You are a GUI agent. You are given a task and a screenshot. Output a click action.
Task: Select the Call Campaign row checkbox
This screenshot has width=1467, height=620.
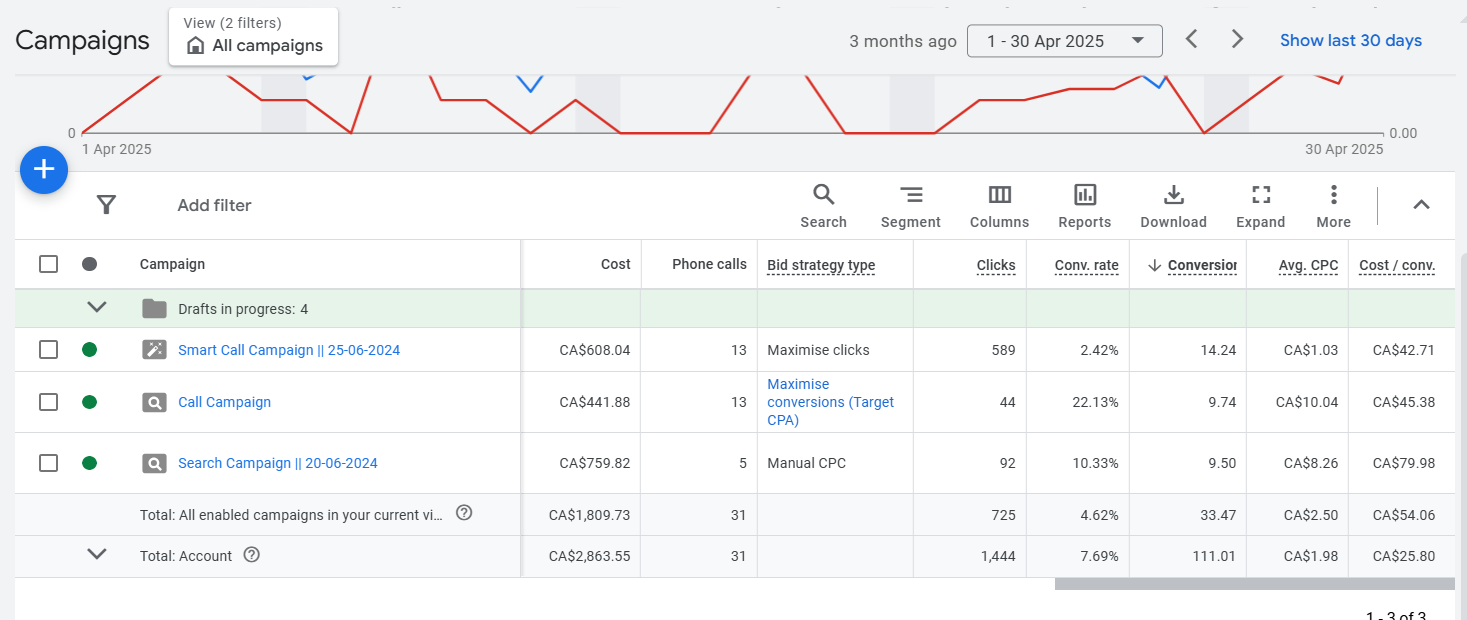click(48, 402)
